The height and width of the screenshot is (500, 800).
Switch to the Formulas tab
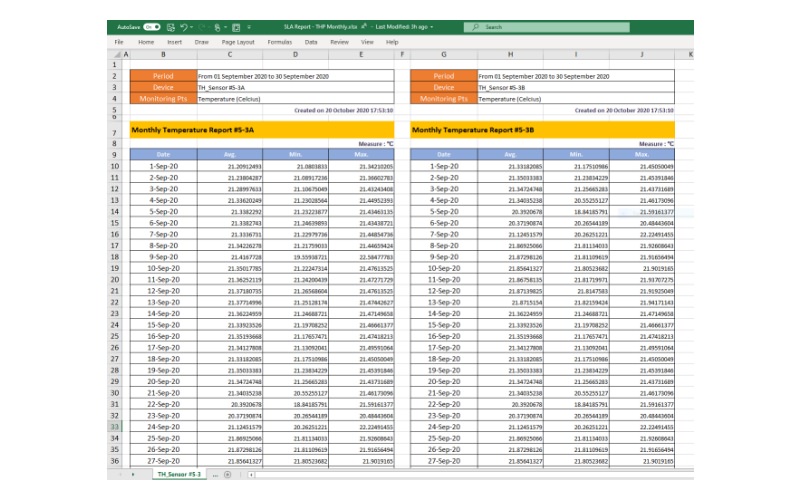[x=280, y=42]
